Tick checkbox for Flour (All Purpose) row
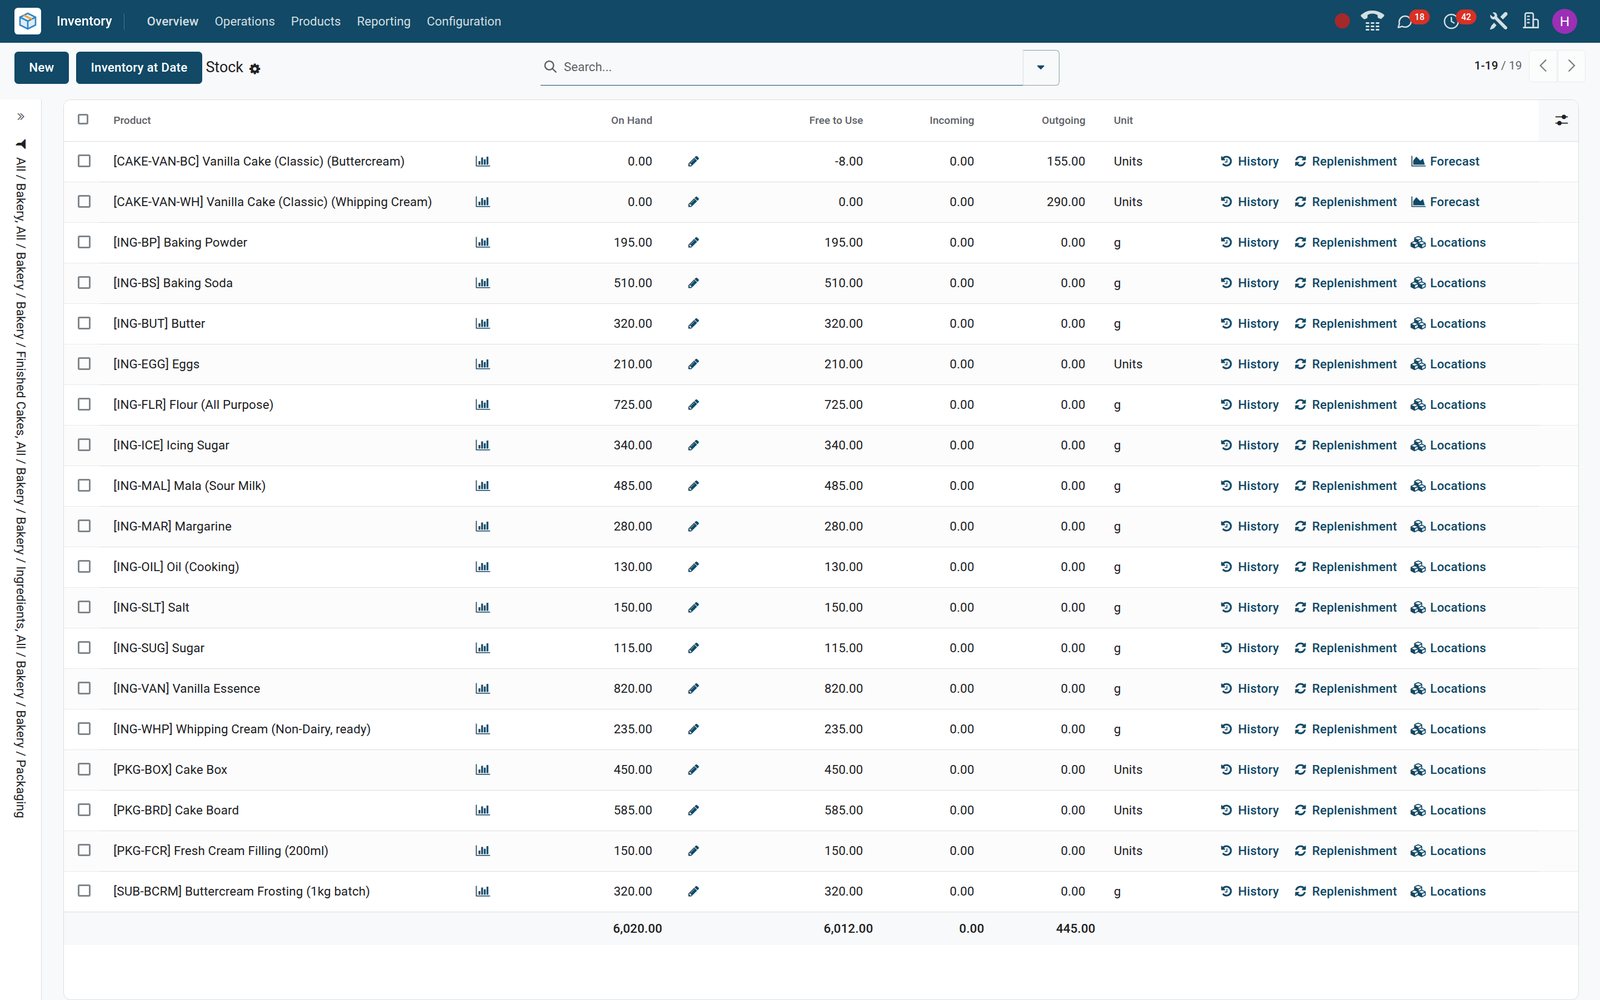The image size is (1600, 1000). 84,404
